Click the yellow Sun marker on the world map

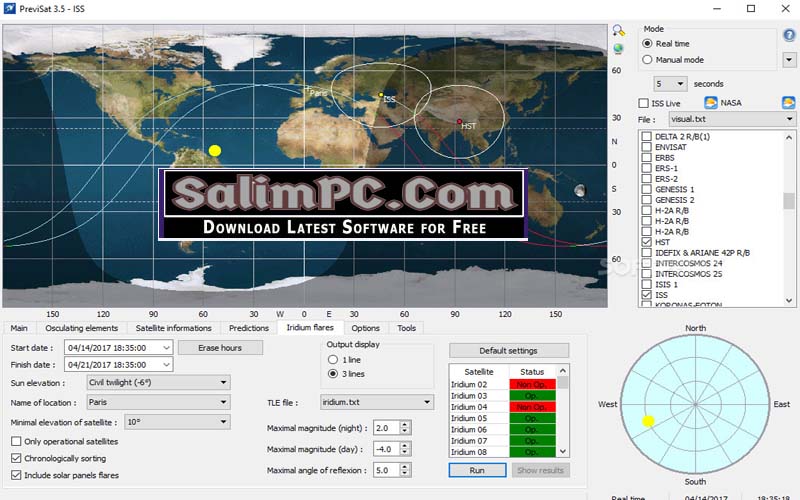215,151
